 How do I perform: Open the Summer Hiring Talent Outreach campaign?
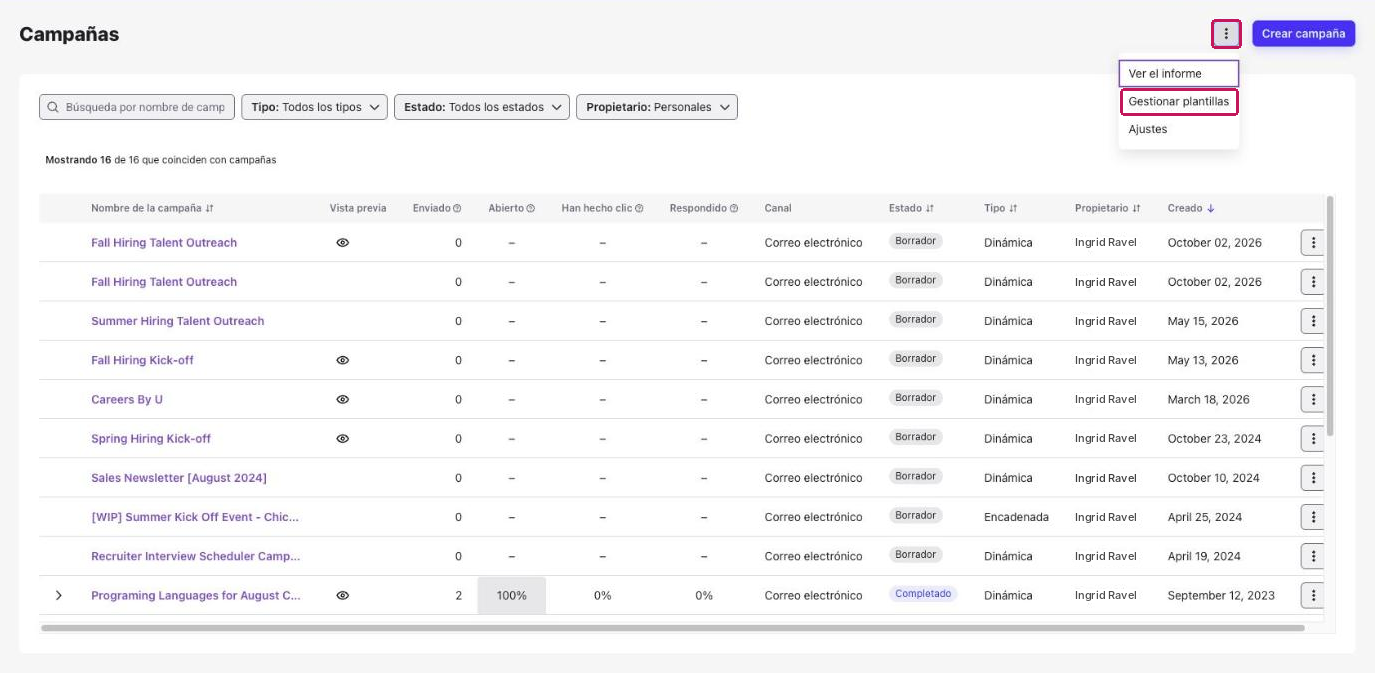[x=178, y=321]
